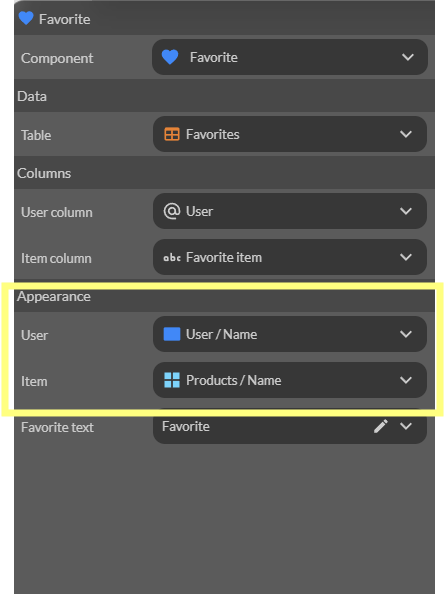Click the @ icon in the User column field
The width and height of the screenshot is (444, 594).
click(x=172, y=211)
